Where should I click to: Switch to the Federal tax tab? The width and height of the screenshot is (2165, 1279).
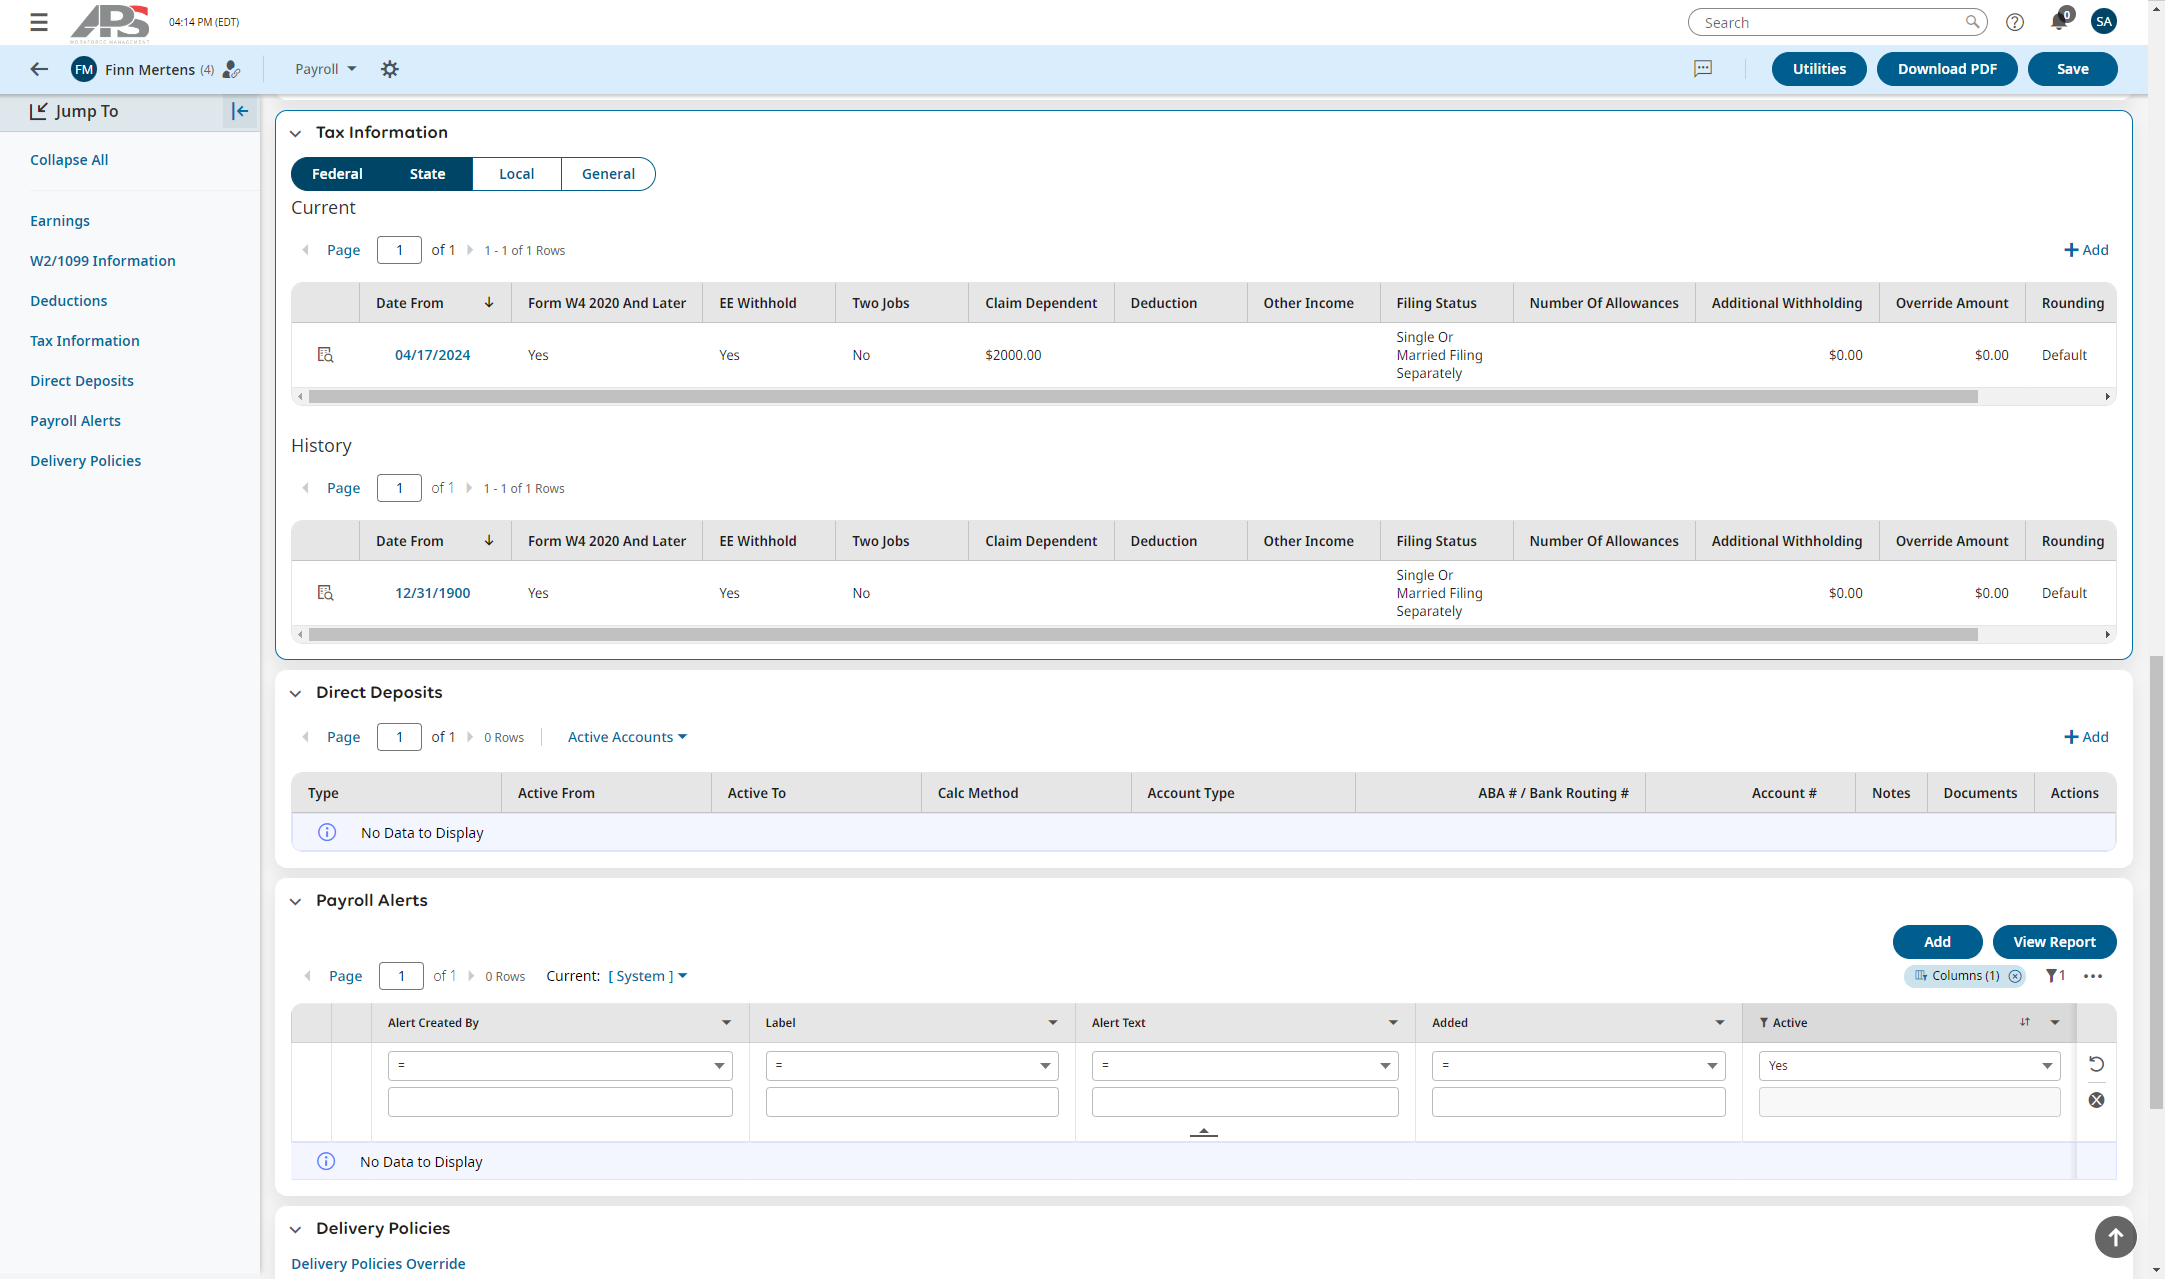[337, 174]
